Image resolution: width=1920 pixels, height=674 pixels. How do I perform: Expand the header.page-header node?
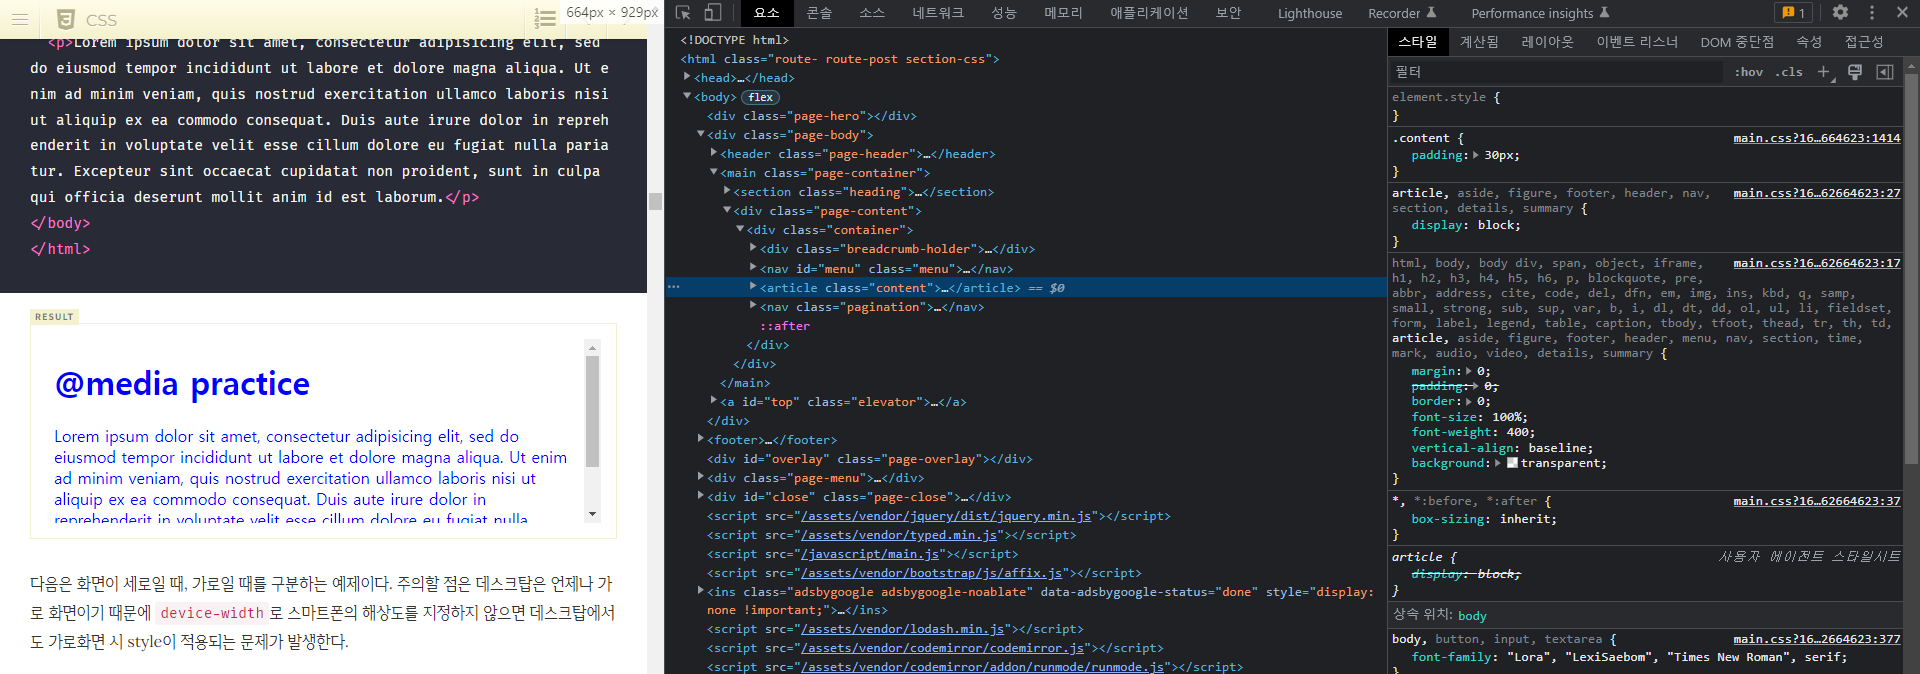(714, 153)
